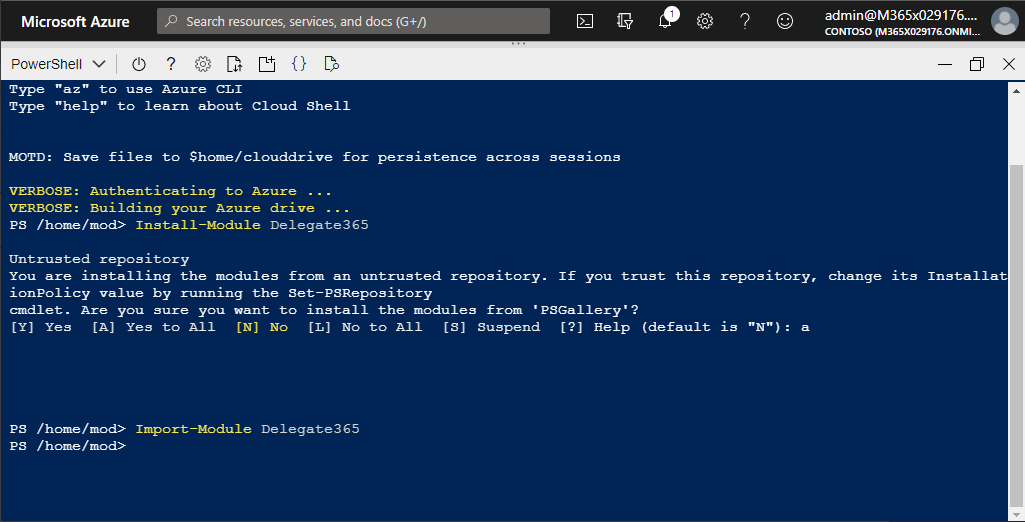
Task: Open Azure help question mark
Action: click(745, 21)
